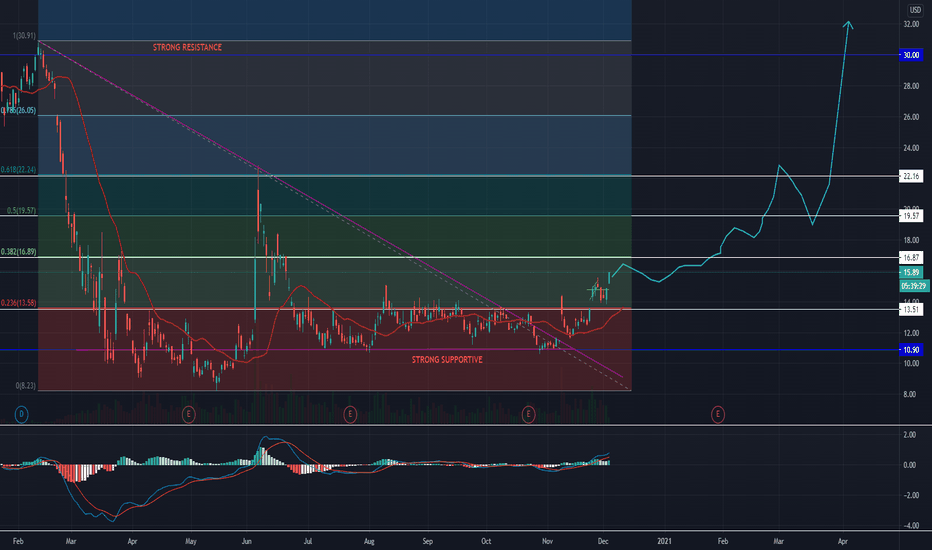Select the Fibonacci 0(8.23) level label

coord(26,386)
